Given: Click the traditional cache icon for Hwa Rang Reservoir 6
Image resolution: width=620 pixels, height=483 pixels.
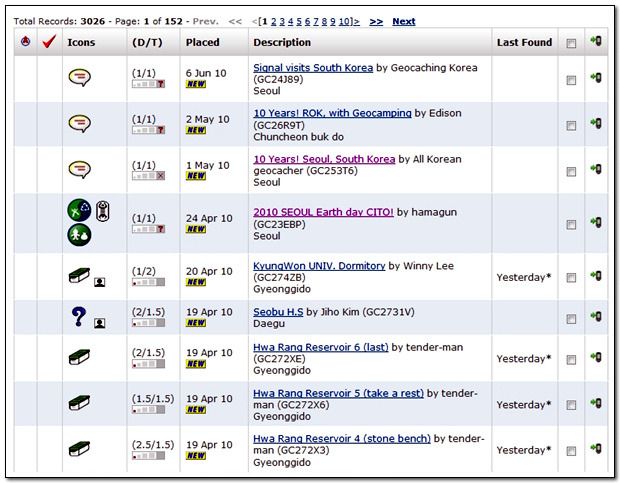Looking at the screenshot, I should click(79, 357).
